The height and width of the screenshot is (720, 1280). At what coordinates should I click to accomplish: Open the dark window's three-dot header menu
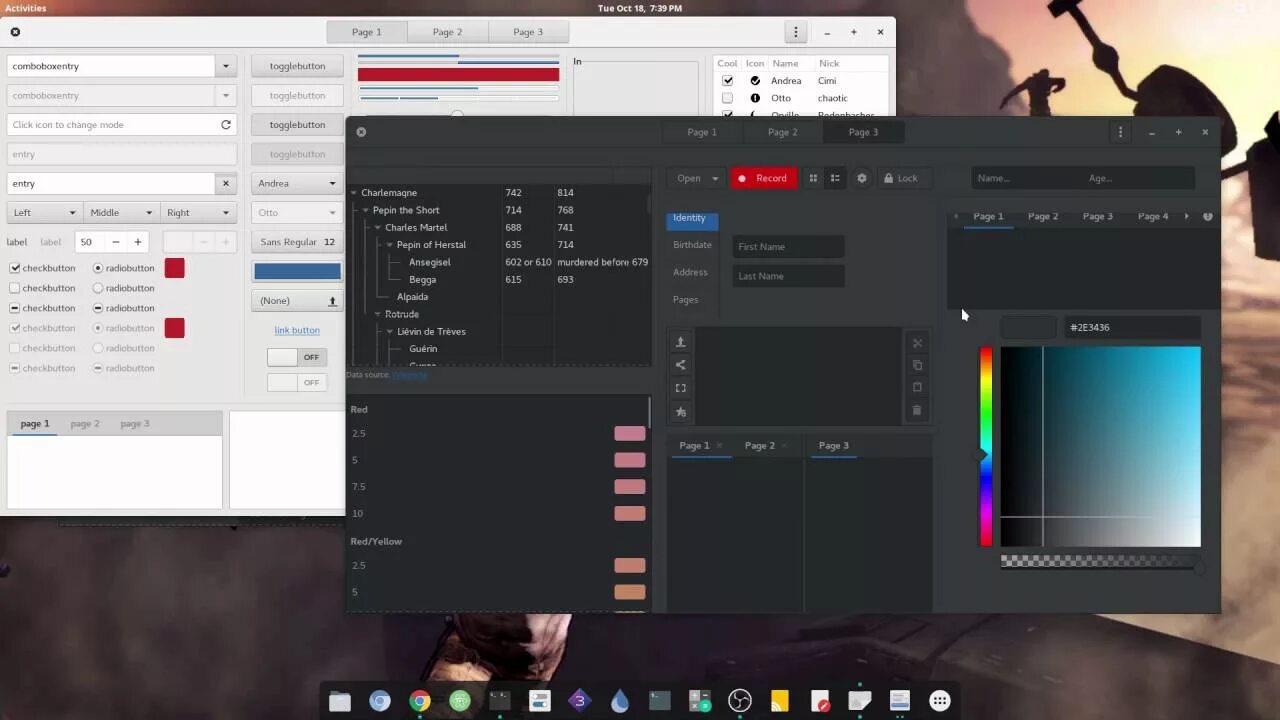(1120, 132)
